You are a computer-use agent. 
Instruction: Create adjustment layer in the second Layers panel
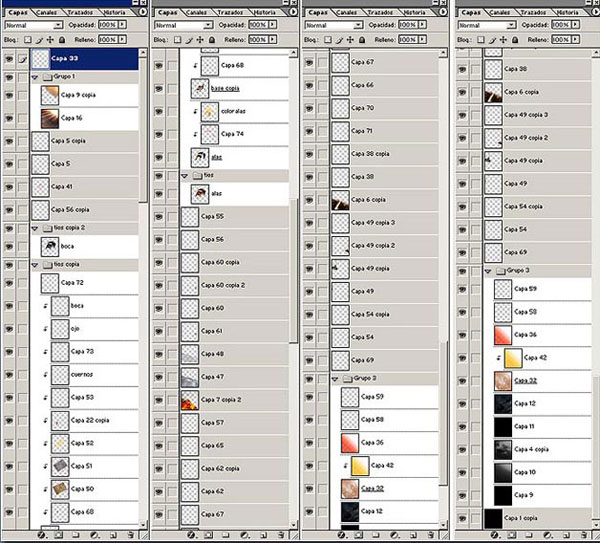click(244, 535)
